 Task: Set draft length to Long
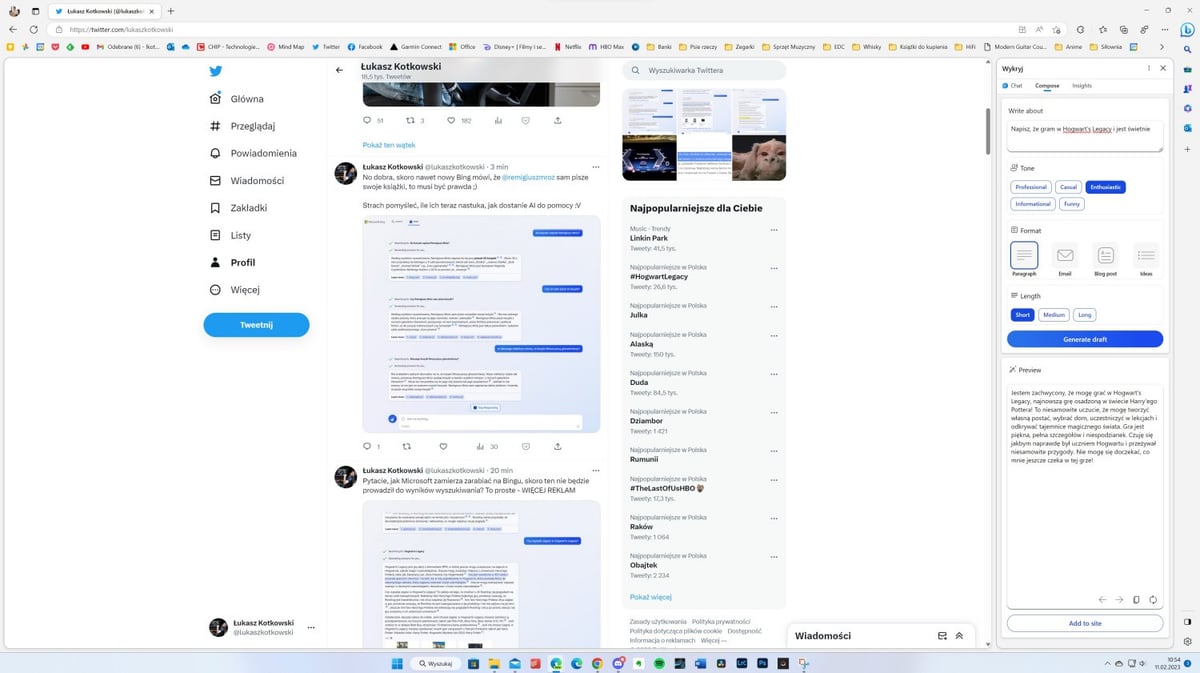(1084, 314)
